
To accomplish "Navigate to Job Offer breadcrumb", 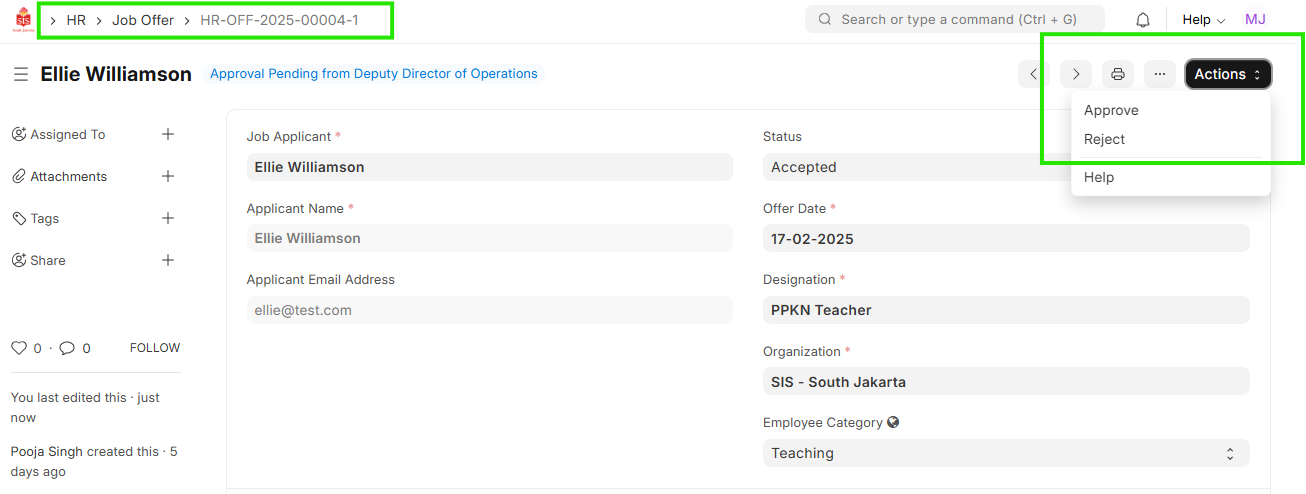I will click(x=143, y=20).
